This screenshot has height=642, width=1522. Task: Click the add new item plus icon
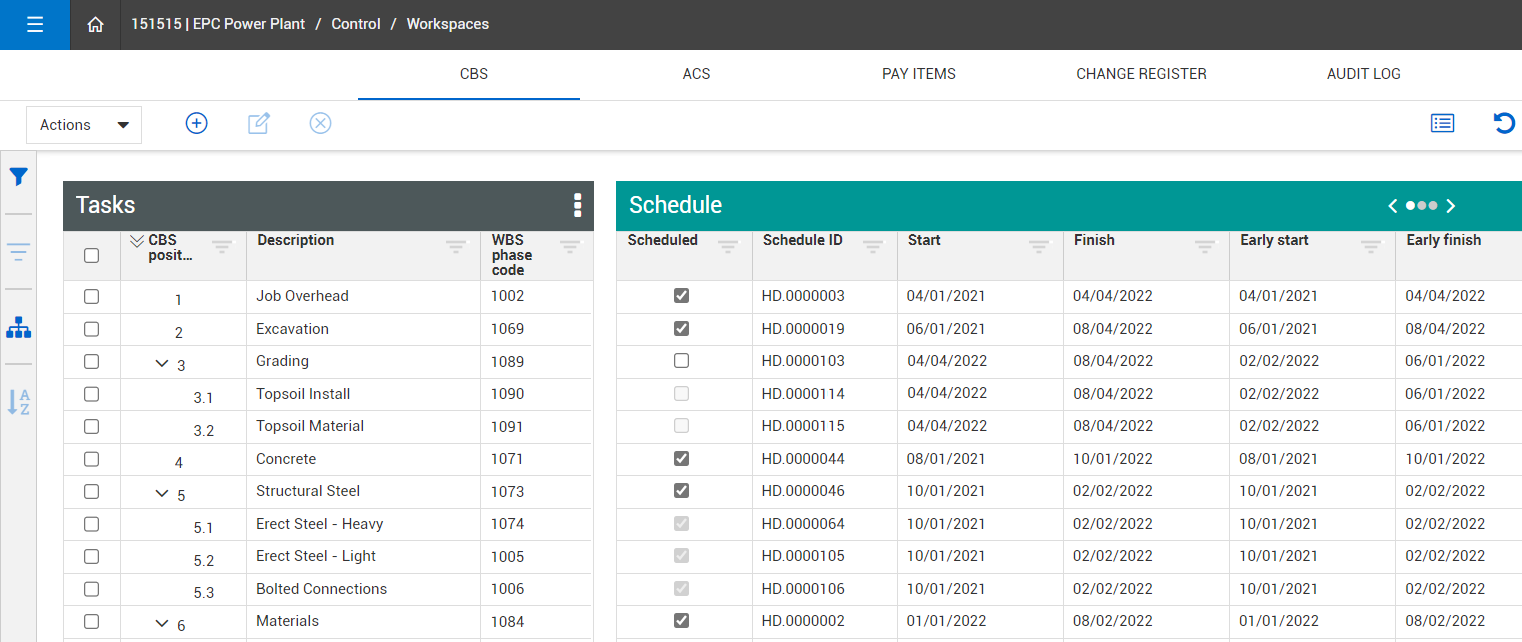197,124
